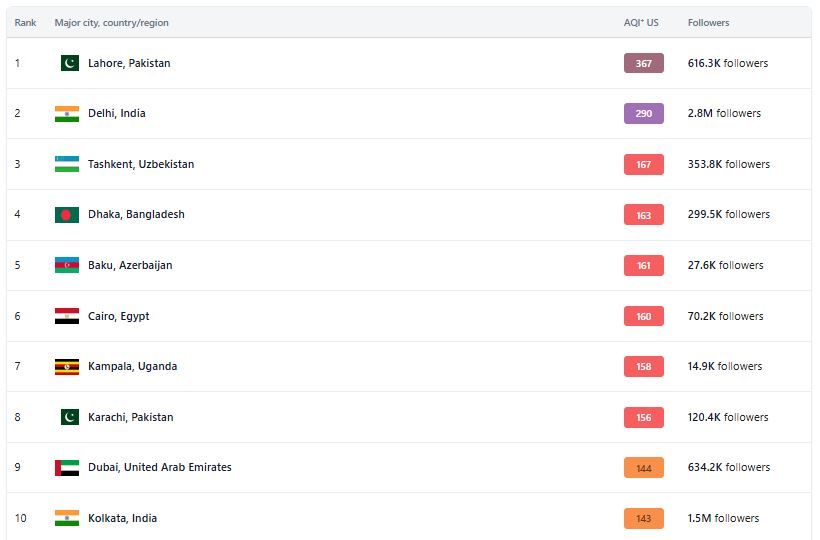Click the purple AQI 290 badge

tap(643, 114)
